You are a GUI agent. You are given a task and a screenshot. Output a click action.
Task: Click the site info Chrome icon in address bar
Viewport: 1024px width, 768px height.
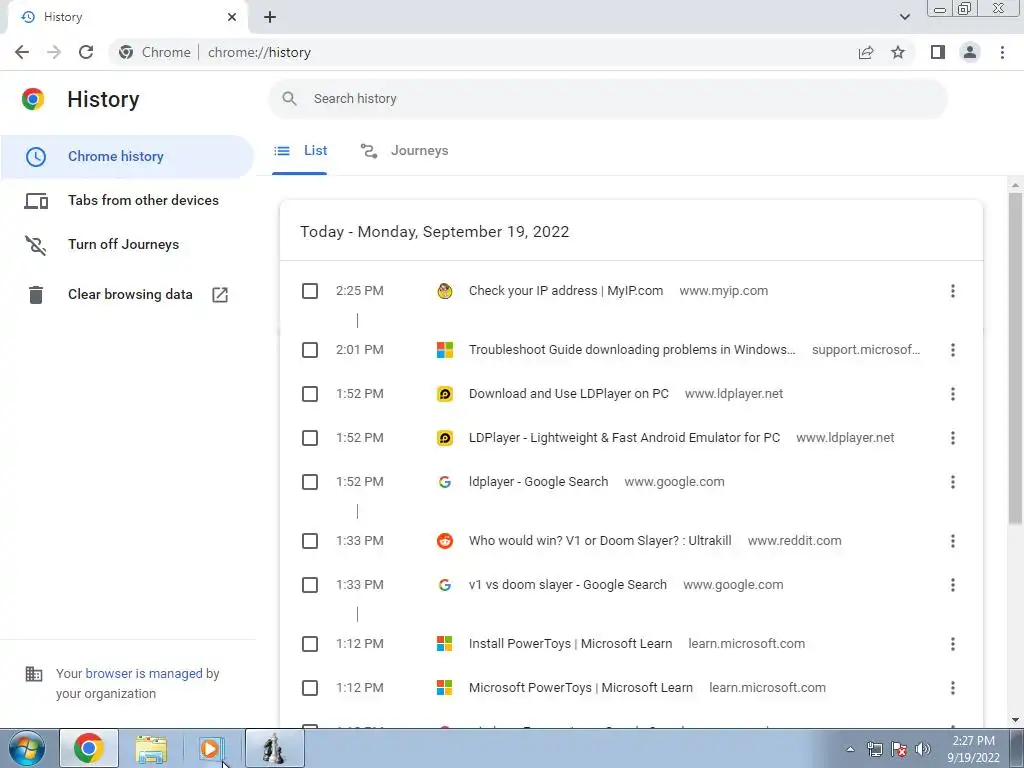(126, 52)
